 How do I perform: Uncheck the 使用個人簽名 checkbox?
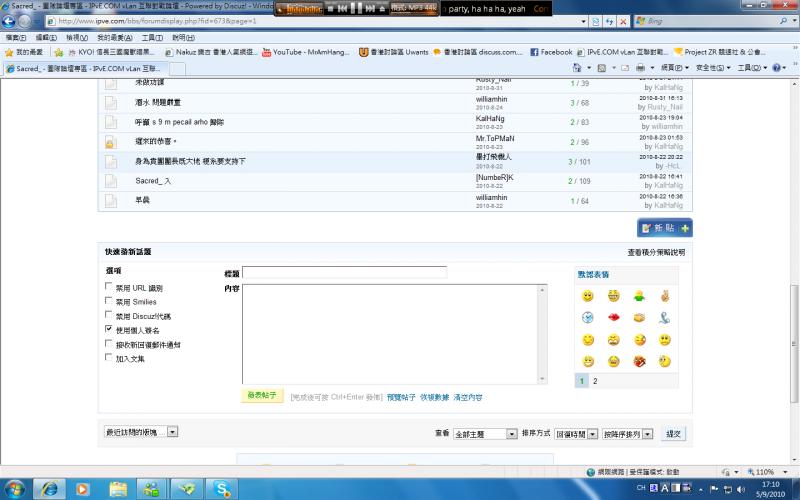(108, 329)
